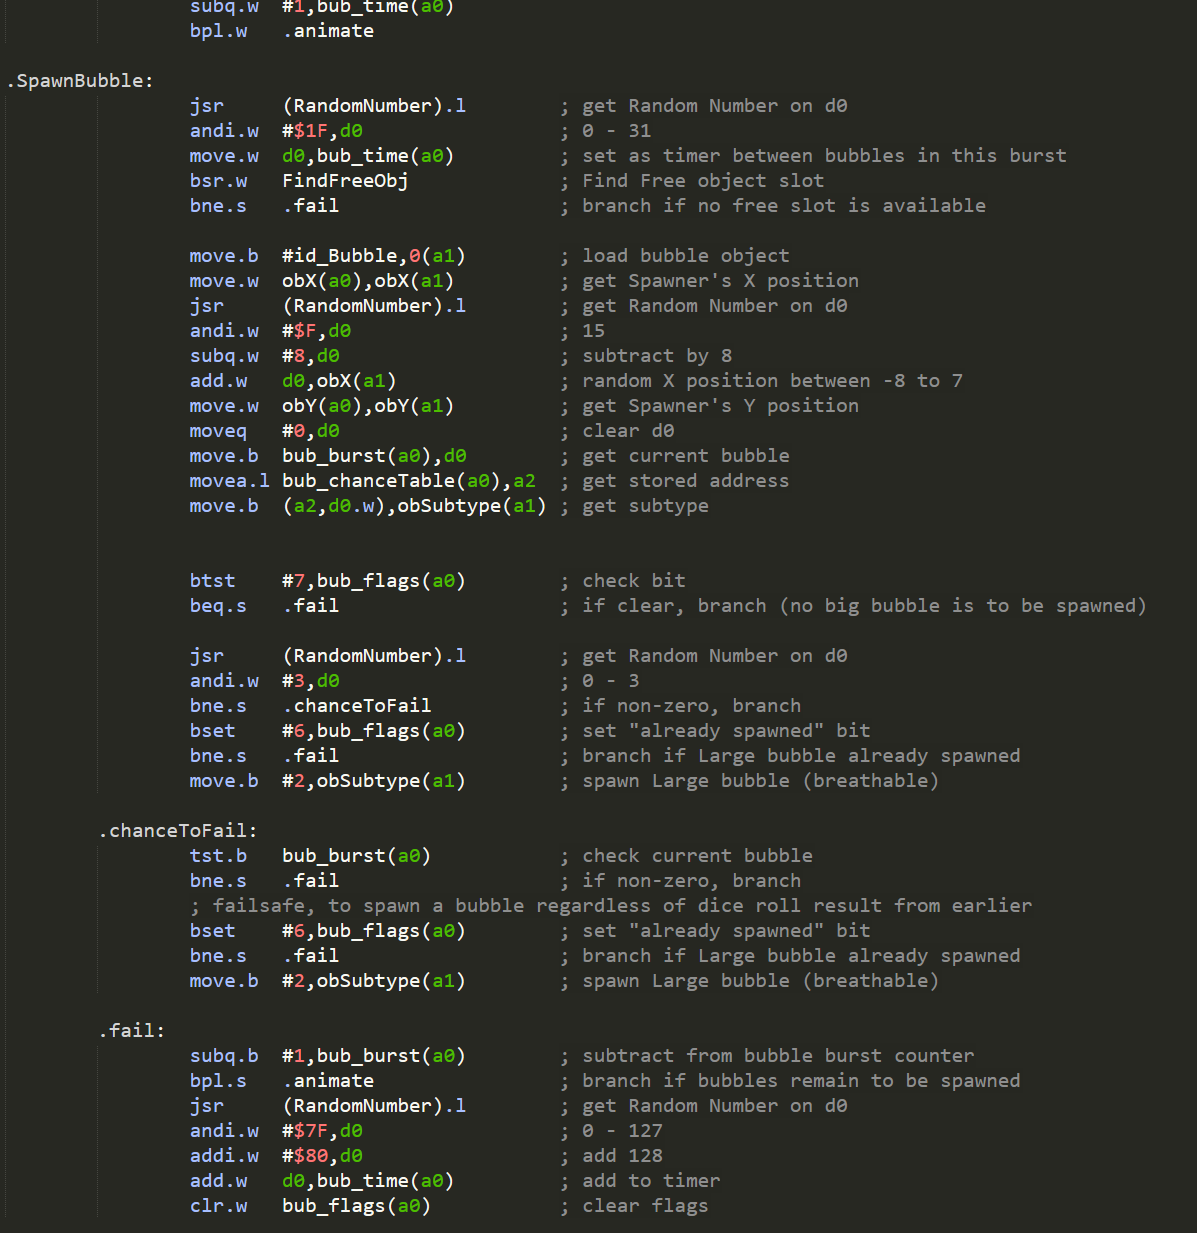This screenshot has width=1197, height=1233.
Task: Click the beq.s instruction
Action: click(218, 606)
